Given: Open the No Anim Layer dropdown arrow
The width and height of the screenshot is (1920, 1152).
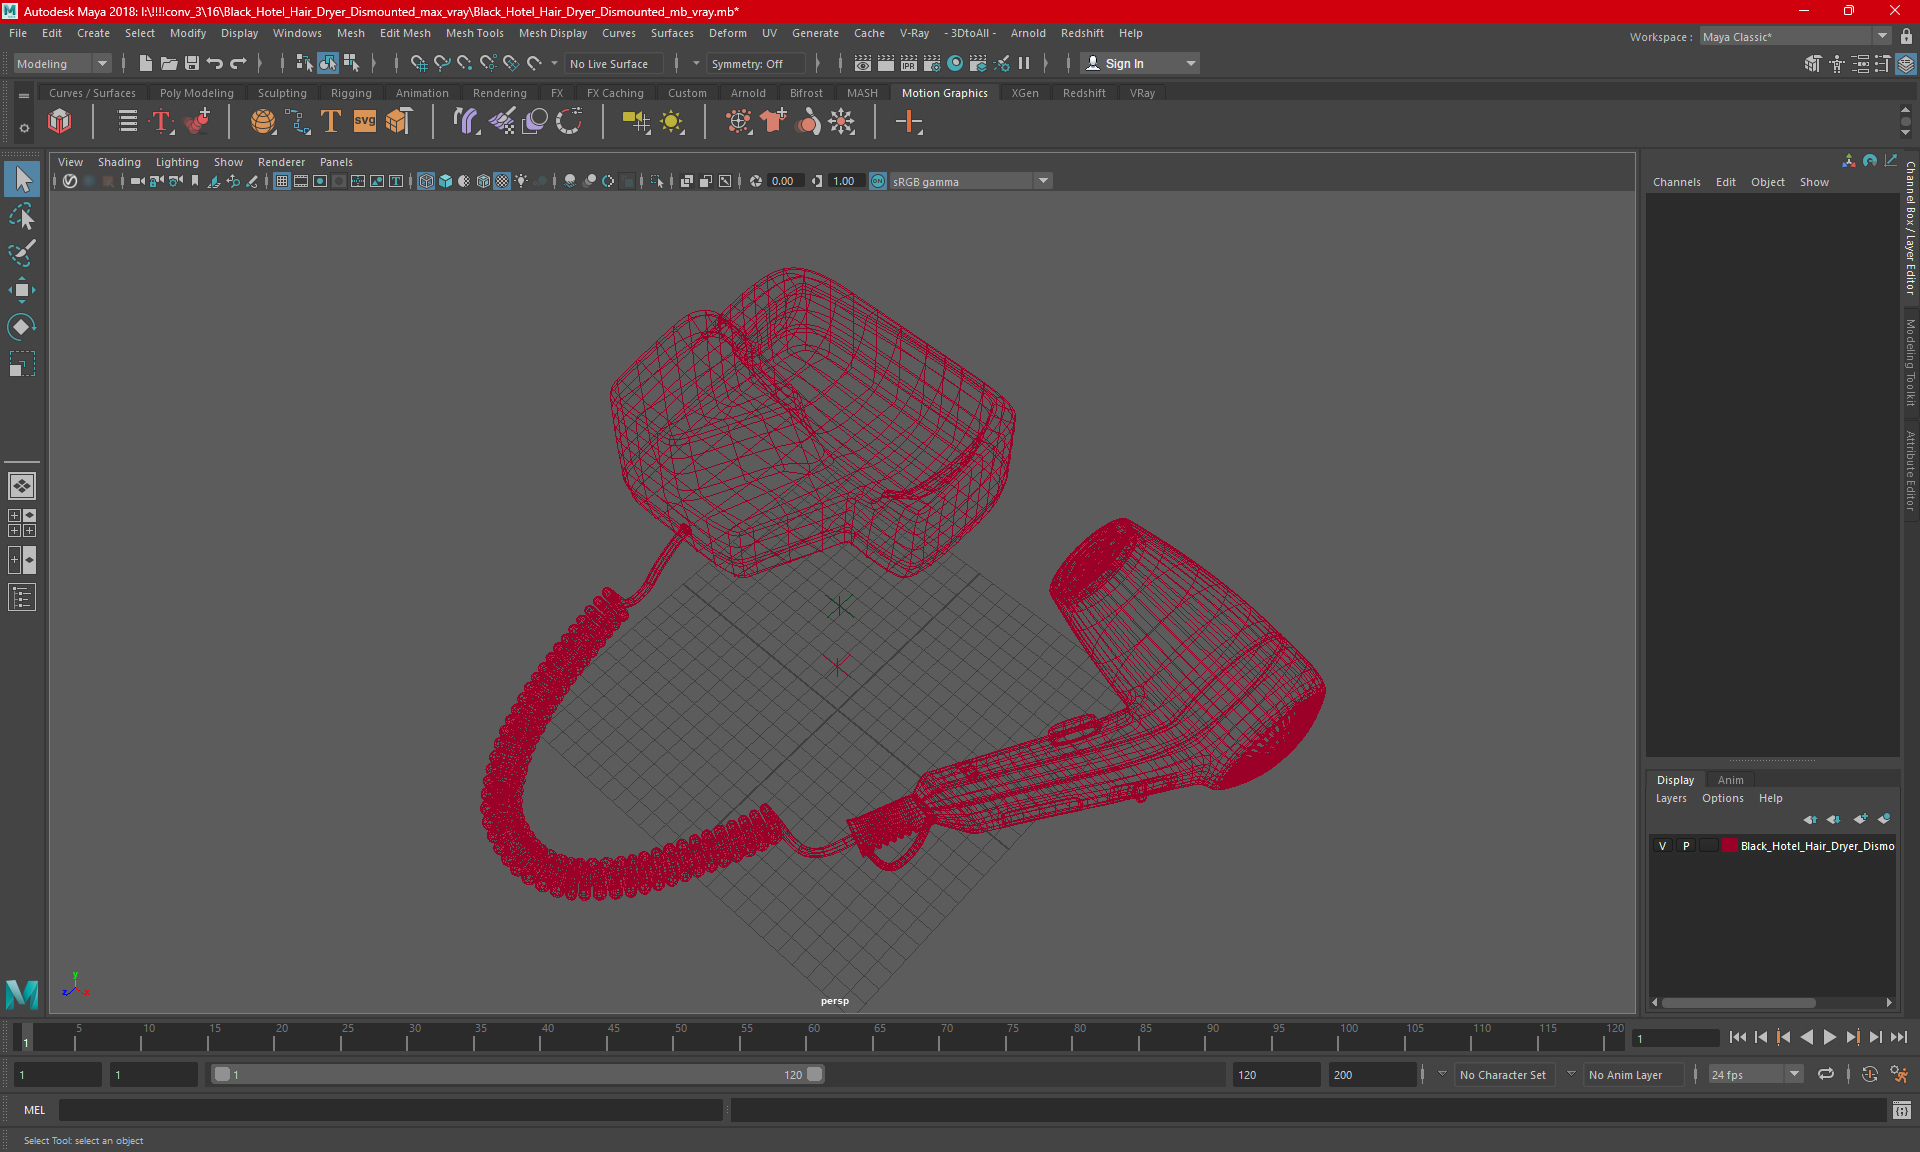Looking at the screenshot, I should (x=1571, y=1074).
